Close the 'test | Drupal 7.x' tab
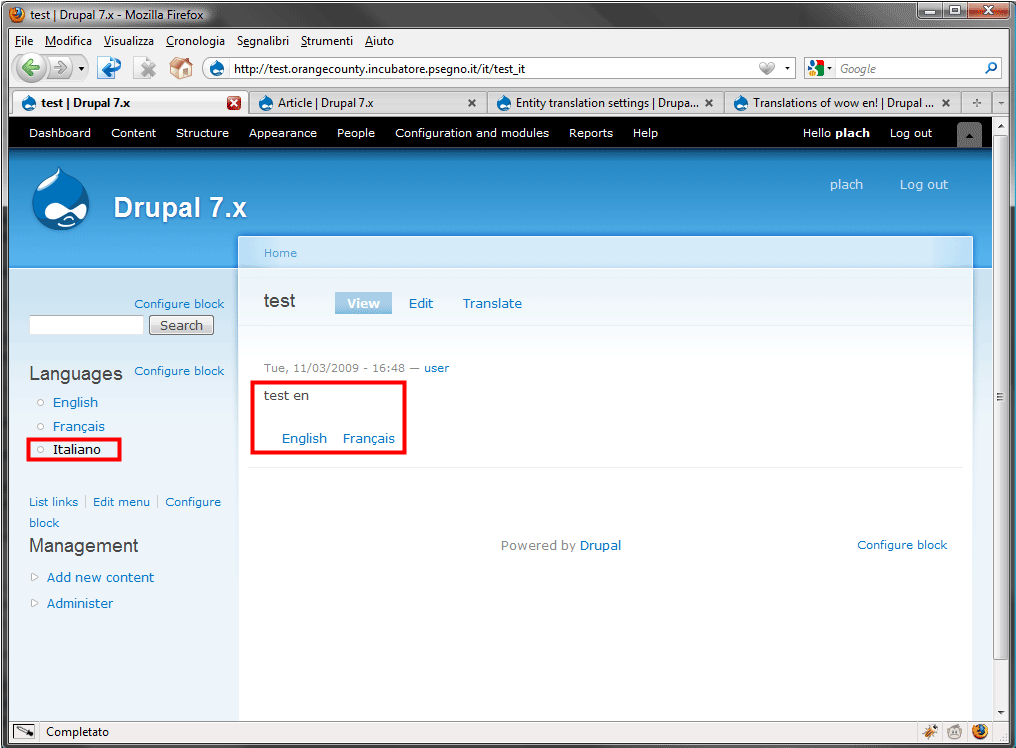 234,103
